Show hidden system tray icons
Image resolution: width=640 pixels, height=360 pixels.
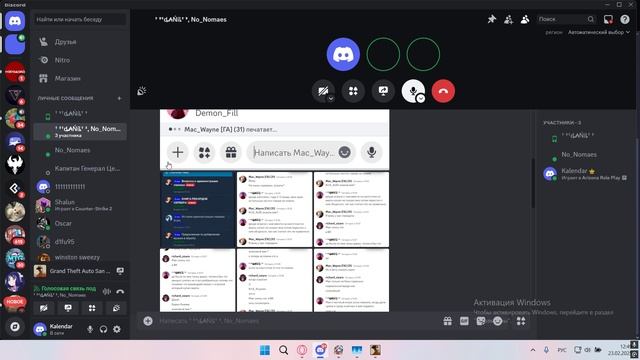pyautogui.click(x=533, y=350)
